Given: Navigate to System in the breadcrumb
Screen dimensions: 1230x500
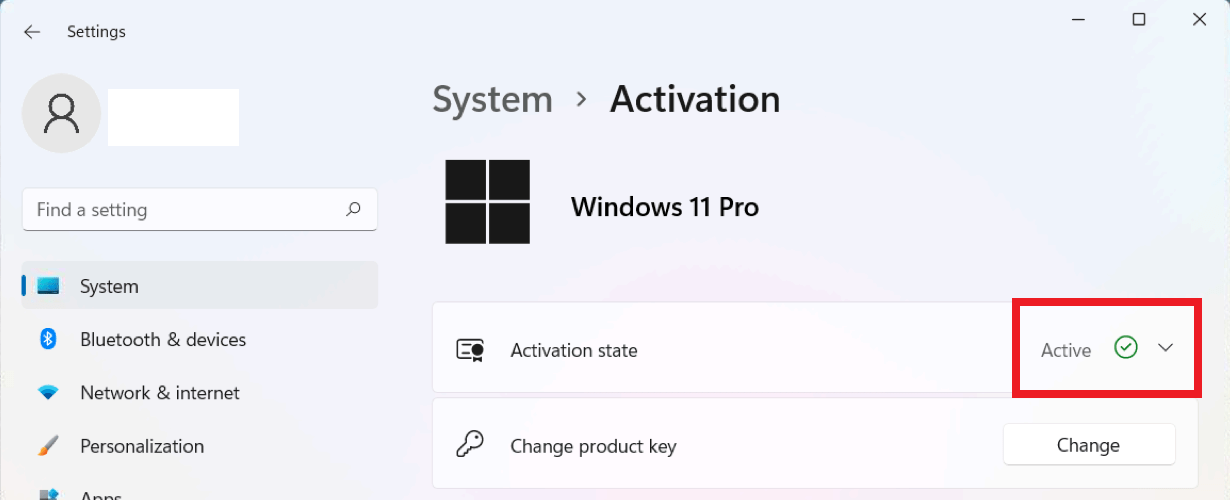Looking at the screenshot, I should [492, 100].
